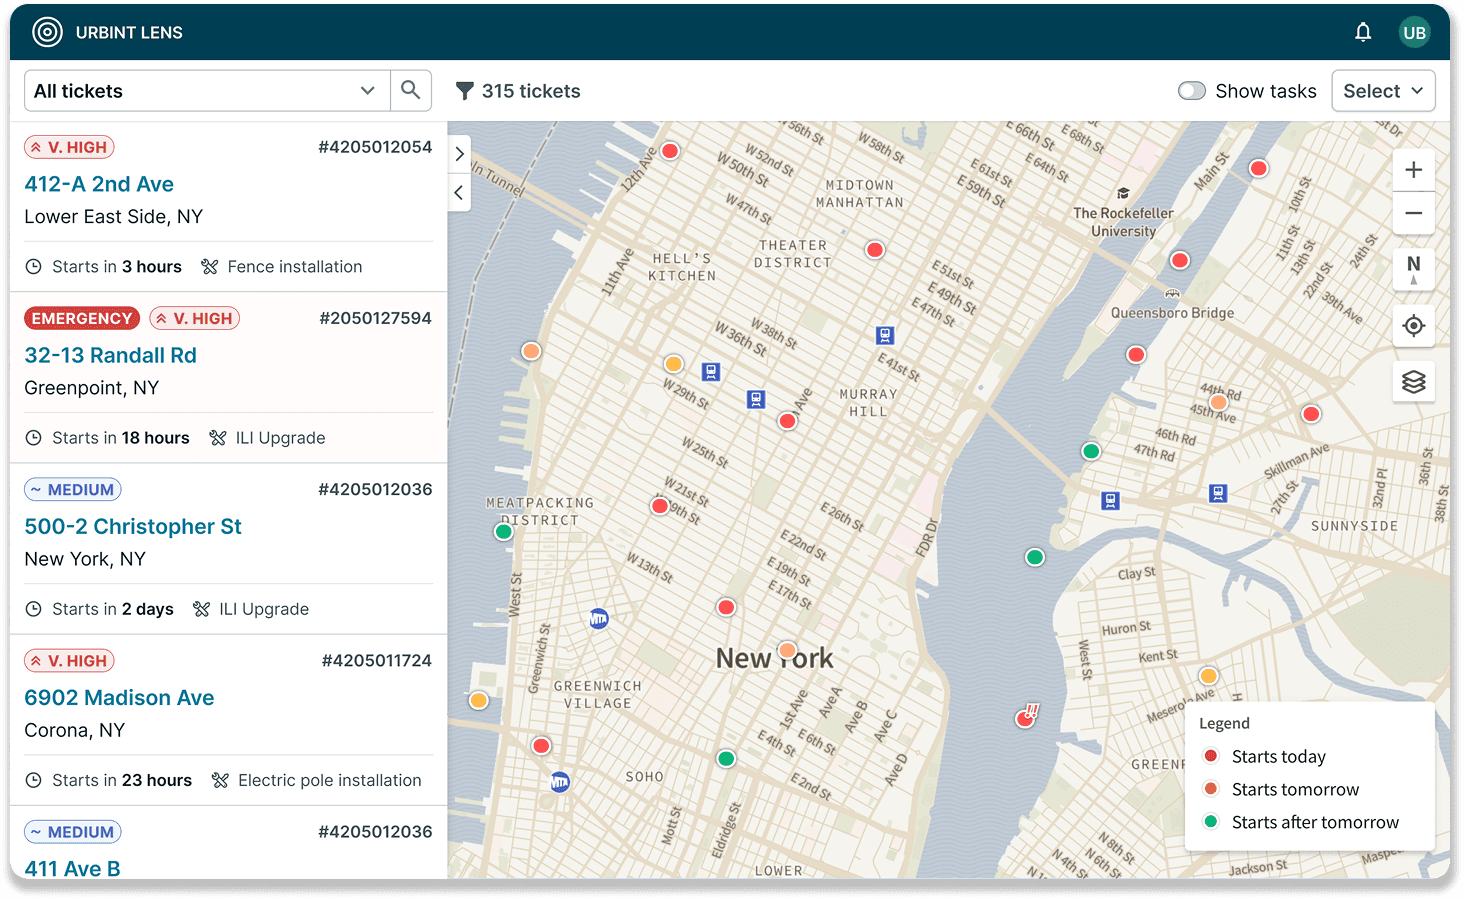This screenshot has width=1464, height=899.
Task: Click Starts tomorrow in legend
Action: pyautogui.click(x=1295, y=789)
